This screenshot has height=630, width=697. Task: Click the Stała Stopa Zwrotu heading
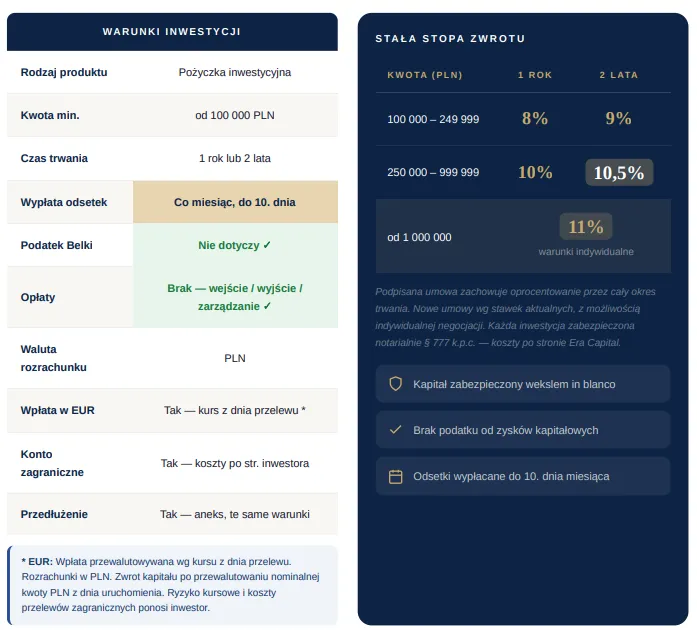pos(450,39)
